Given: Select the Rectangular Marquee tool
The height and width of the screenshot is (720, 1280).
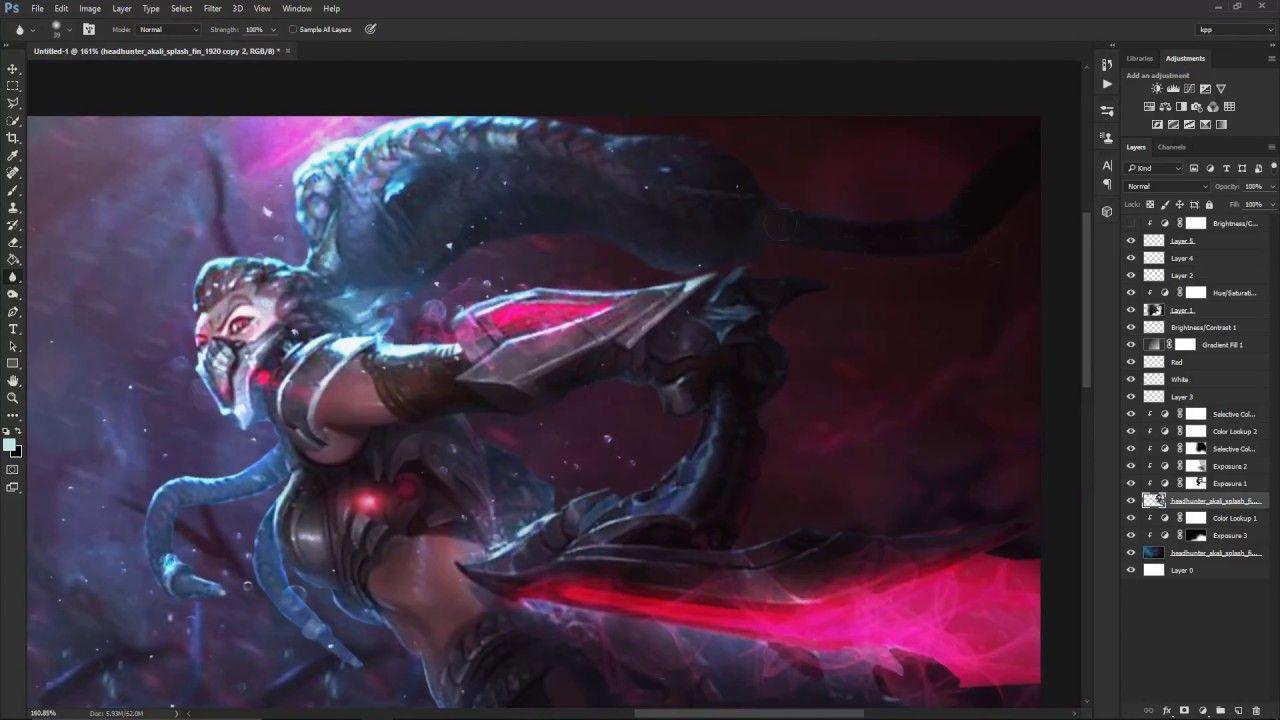Looking at the screenshot, I should point(13,86).
